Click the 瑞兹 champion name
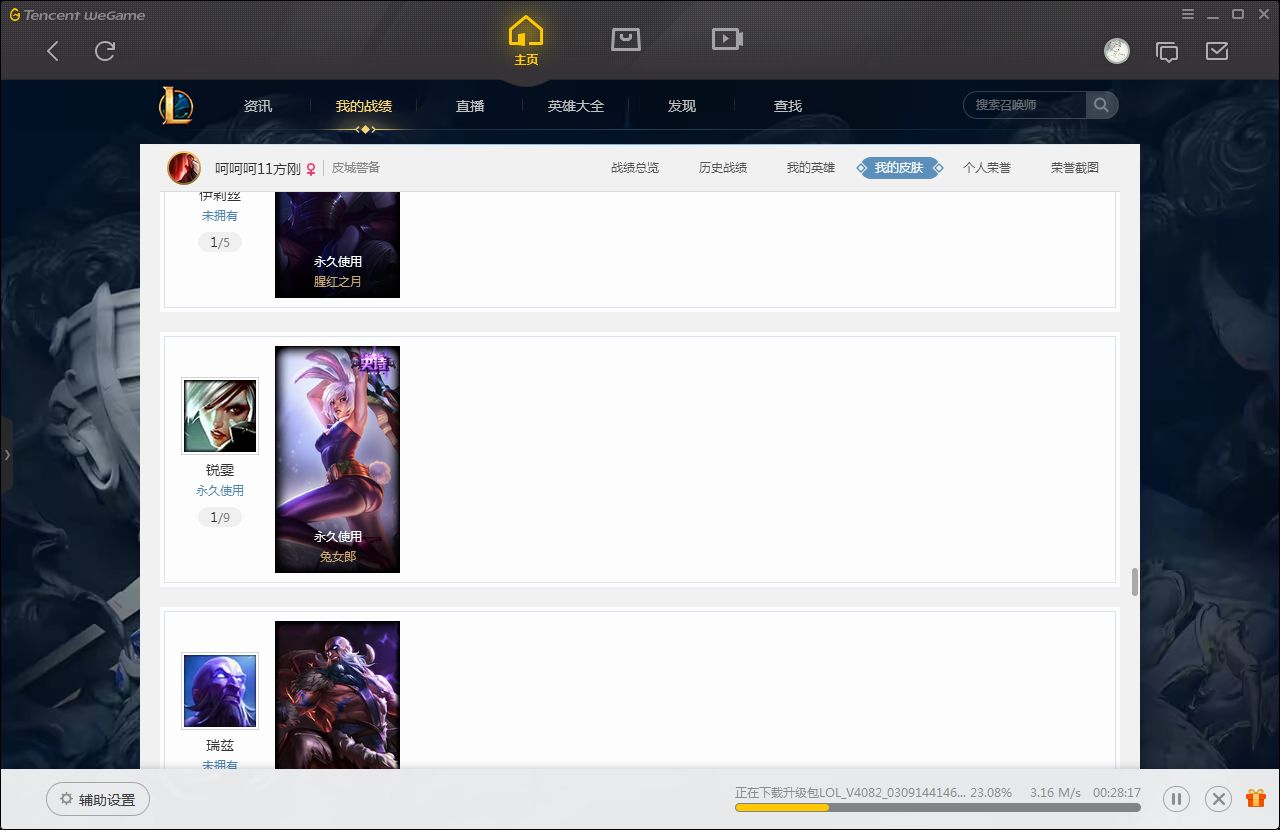The width and height of the screenshot is (1280, 830). pos(220,745)
